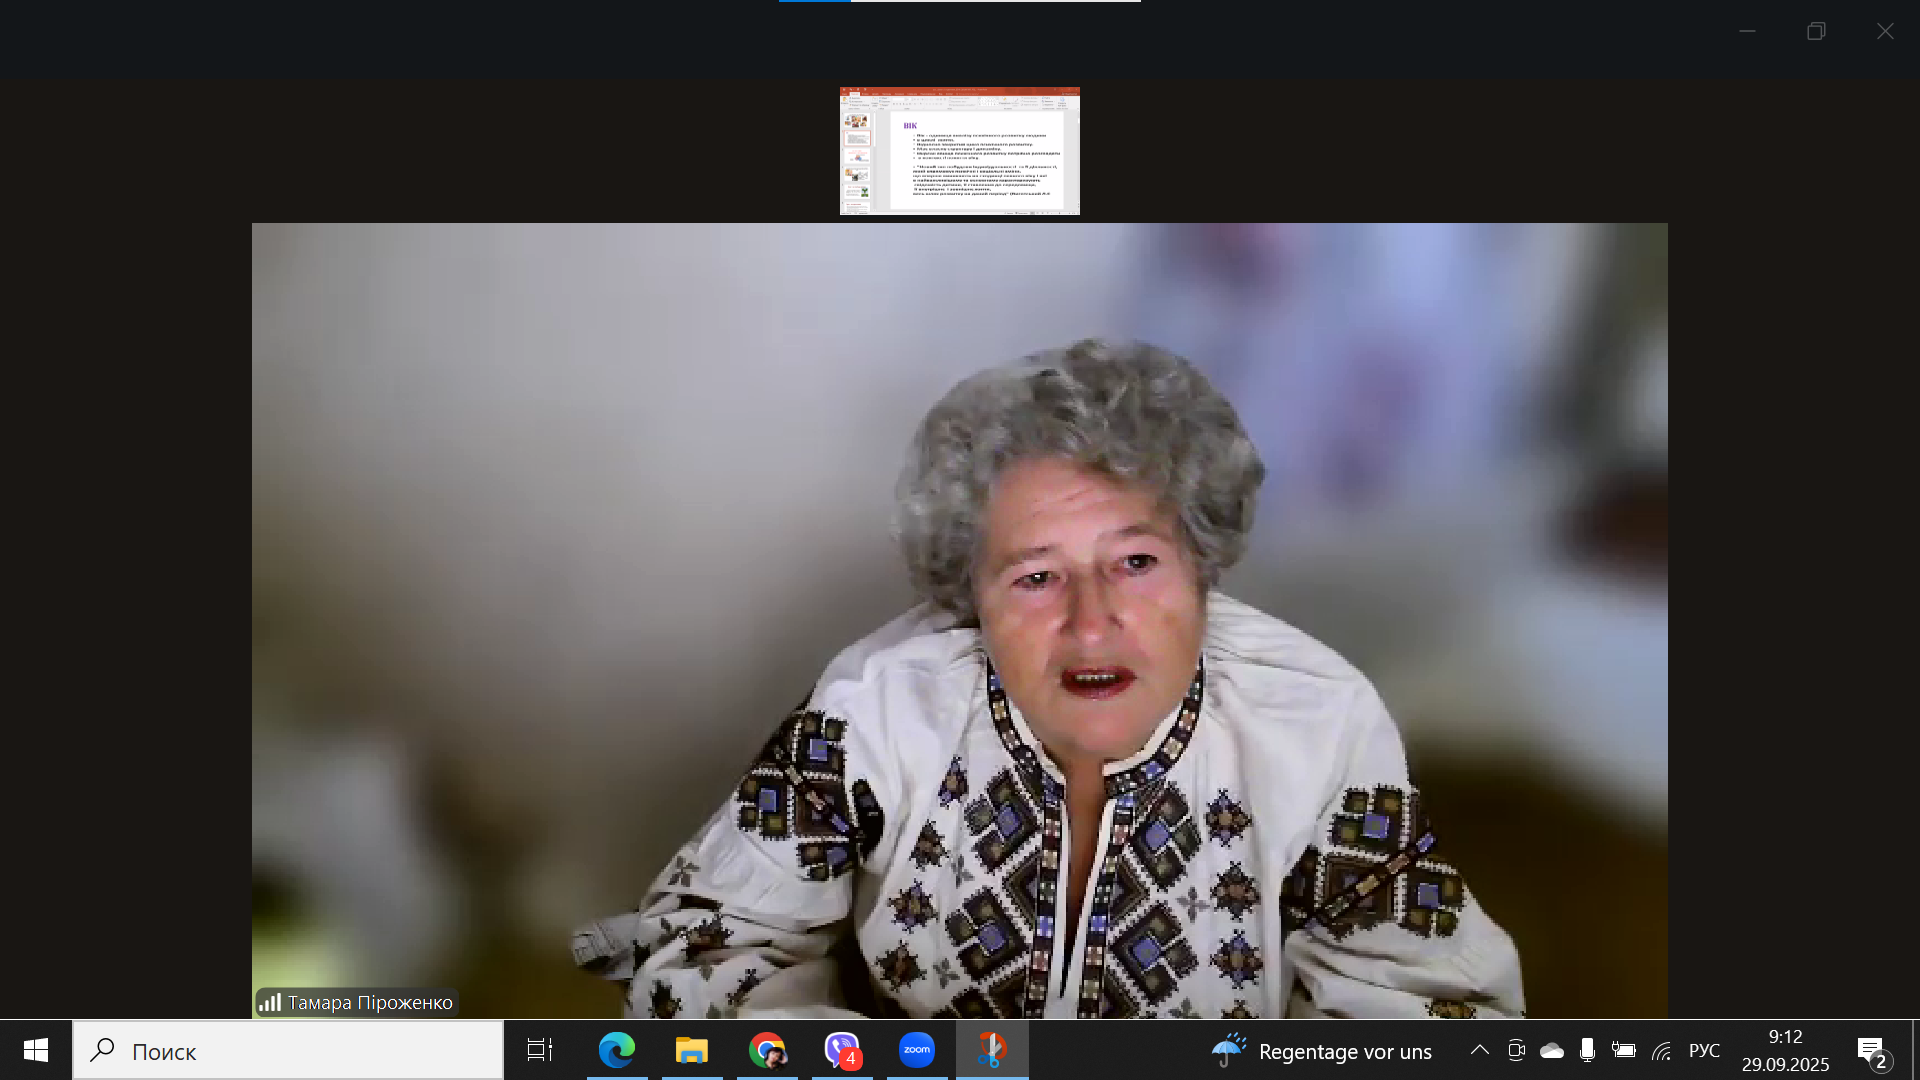Click the OneDrive cloud tray icon
Screen dimensions: 1920x1080
click(1551, 1050)
